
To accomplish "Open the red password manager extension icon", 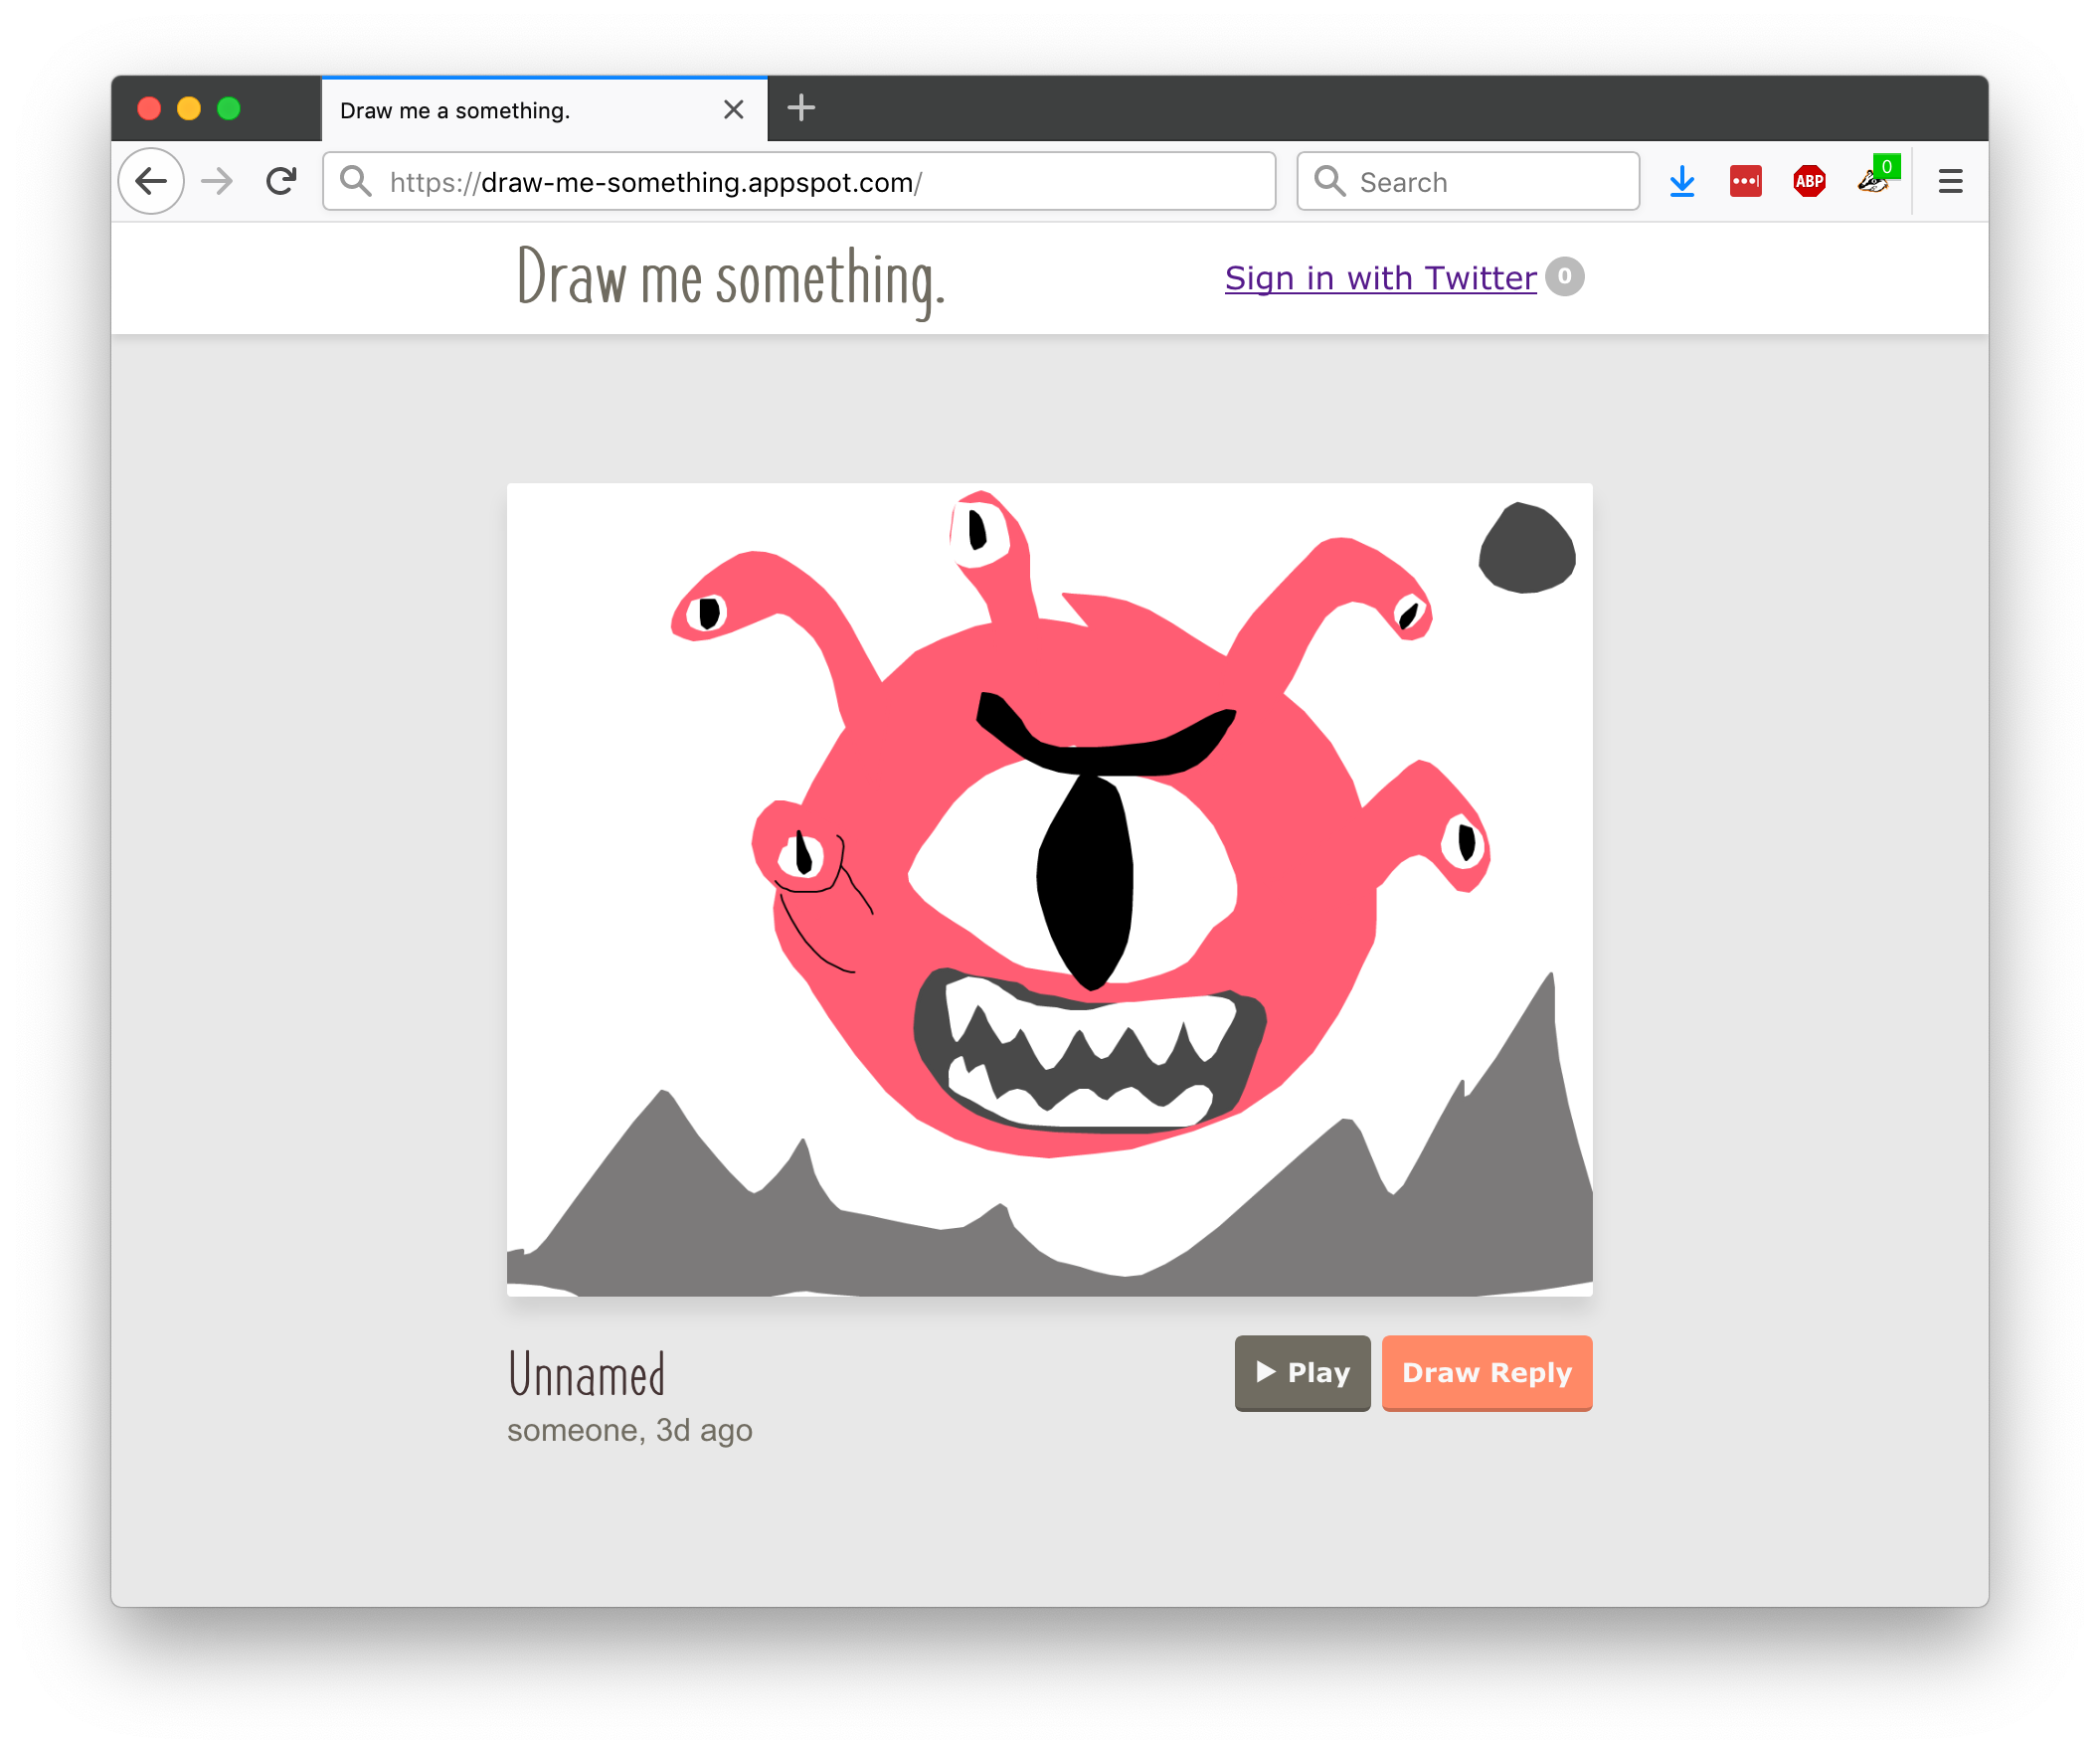I will [1745, 181].
